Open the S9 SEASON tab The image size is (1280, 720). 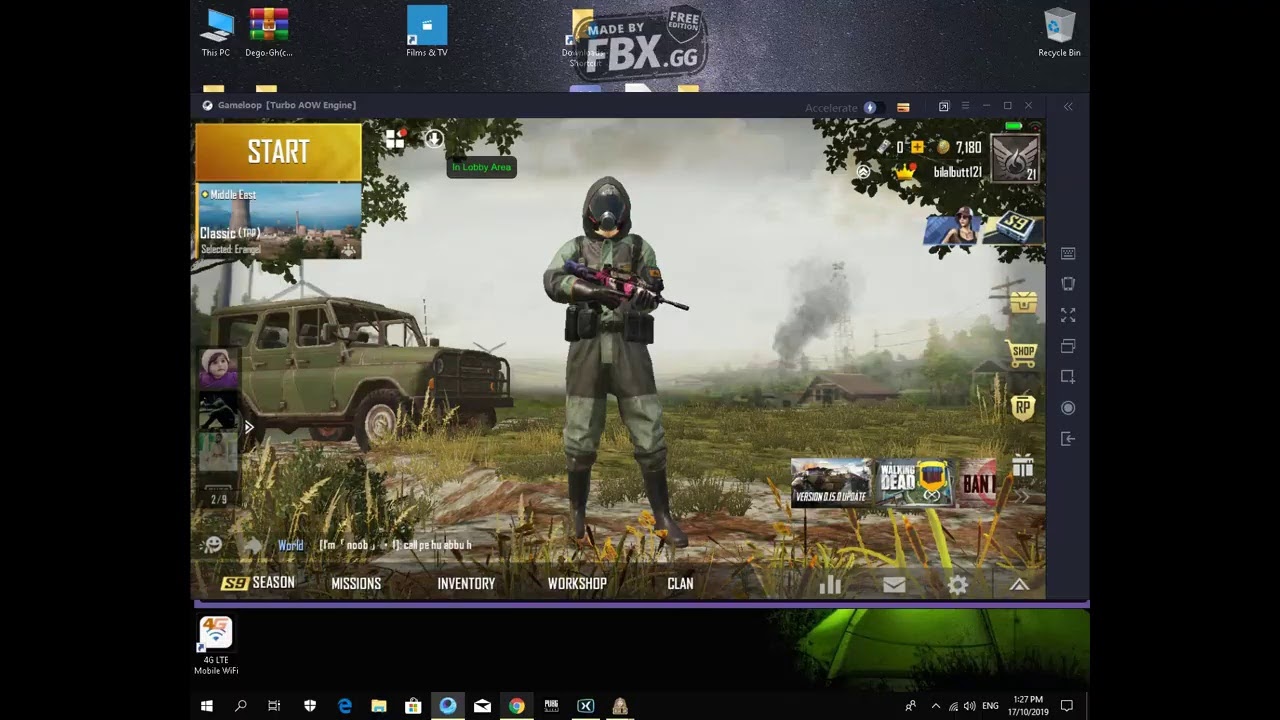click(x=258, y=583)
